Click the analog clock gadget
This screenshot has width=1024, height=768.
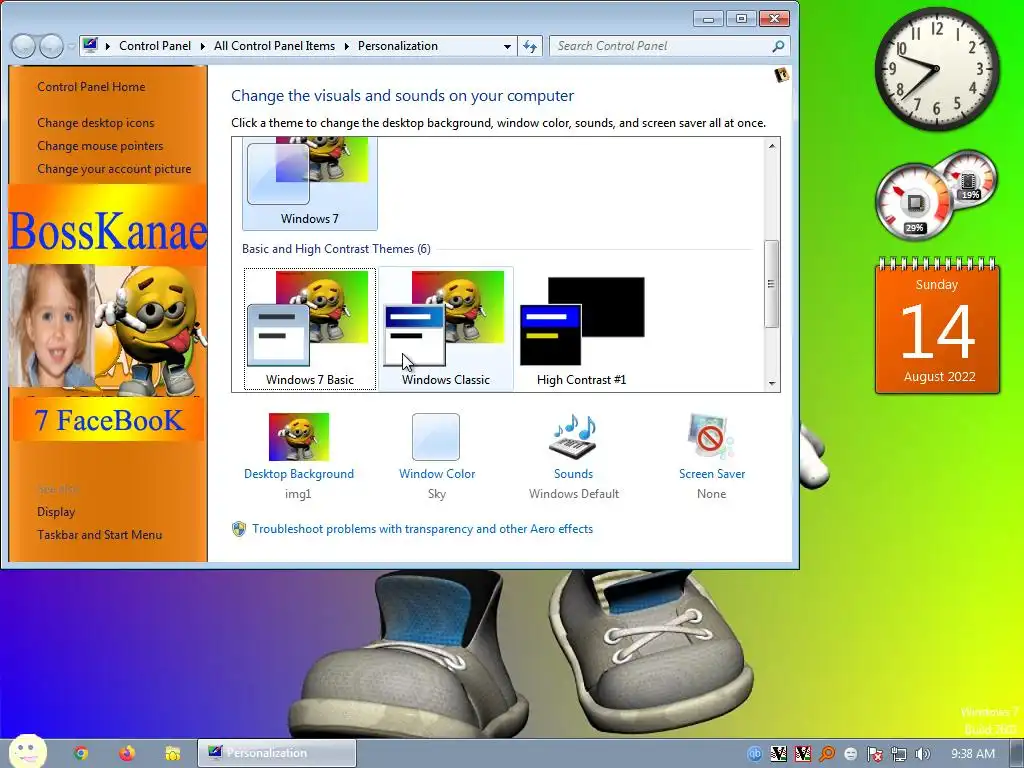936,69
